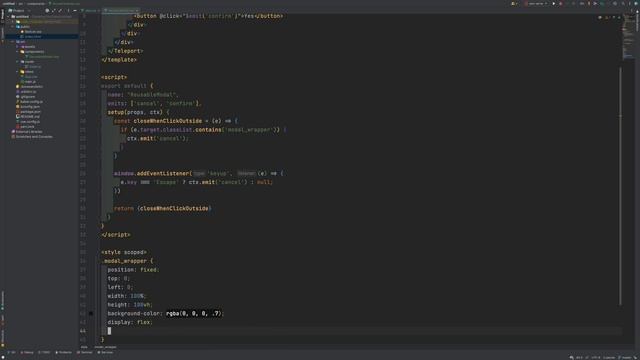The image size is (640, 360).
Task: Click the untitled breadcrumb in navigation bar
Action: coord(8,4)
